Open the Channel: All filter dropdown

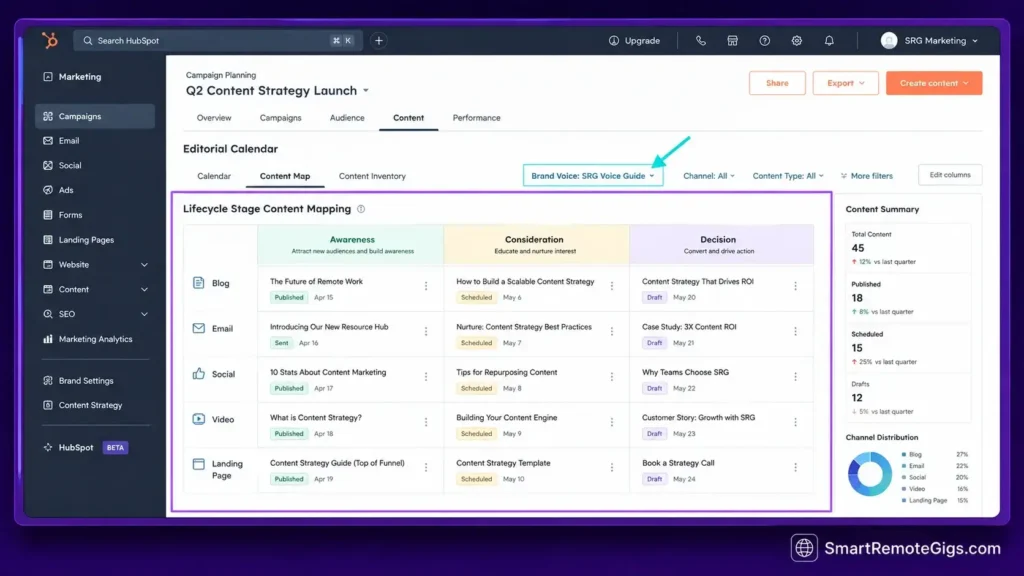pyautogui.click(x=709, y=176)
